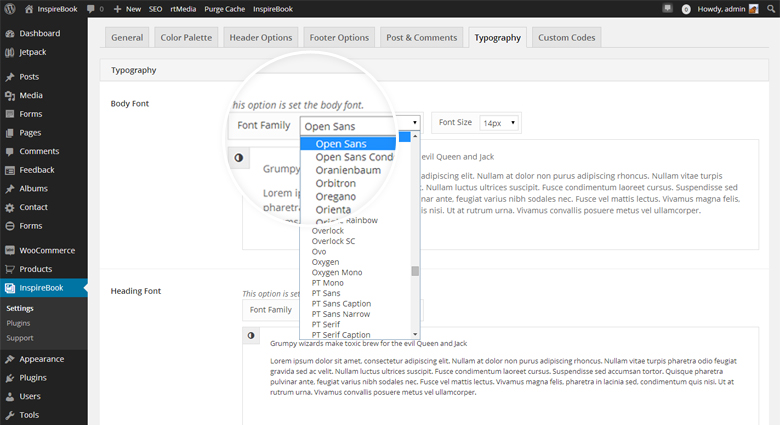Click the Plugins plug icon
This screenshot has width=780, height=425.
9,378
